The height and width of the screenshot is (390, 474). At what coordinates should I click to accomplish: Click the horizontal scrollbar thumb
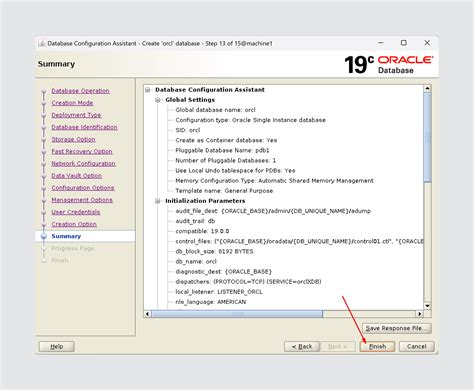[237, 314]
